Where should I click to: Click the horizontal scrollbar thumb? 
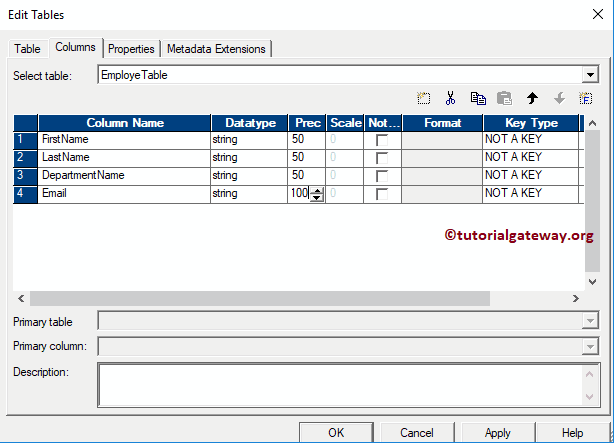pos(260,298)
